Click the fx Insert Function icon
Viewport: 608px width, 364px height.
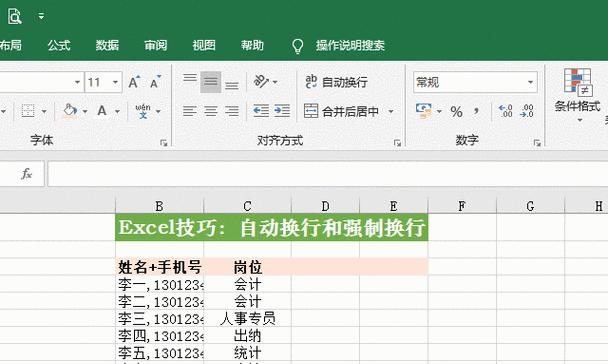(26, 174)
